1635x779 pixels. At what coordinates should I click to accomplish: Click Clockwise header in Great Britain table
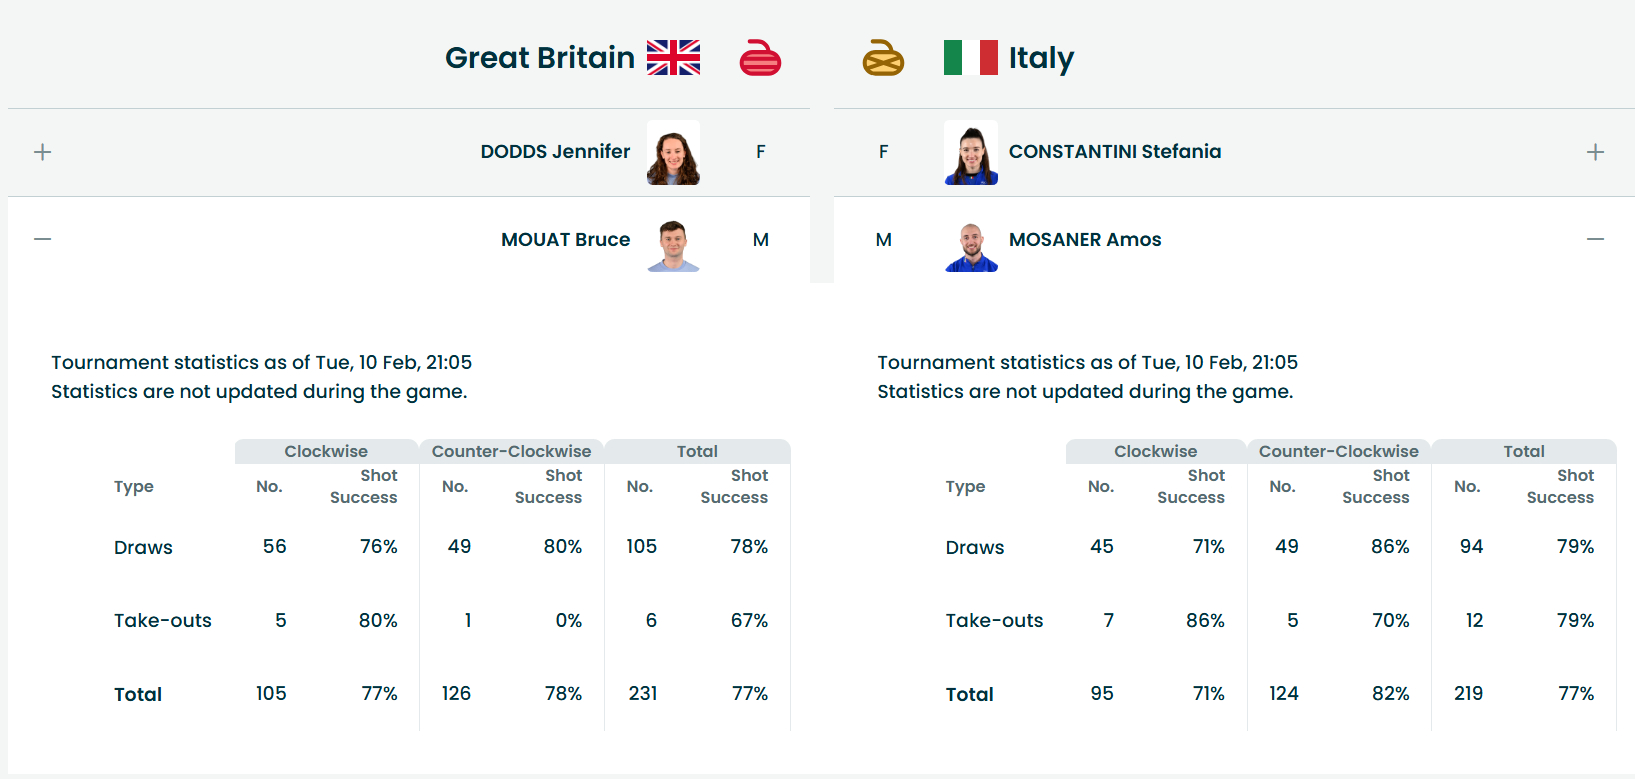click(x=326, y=451)
